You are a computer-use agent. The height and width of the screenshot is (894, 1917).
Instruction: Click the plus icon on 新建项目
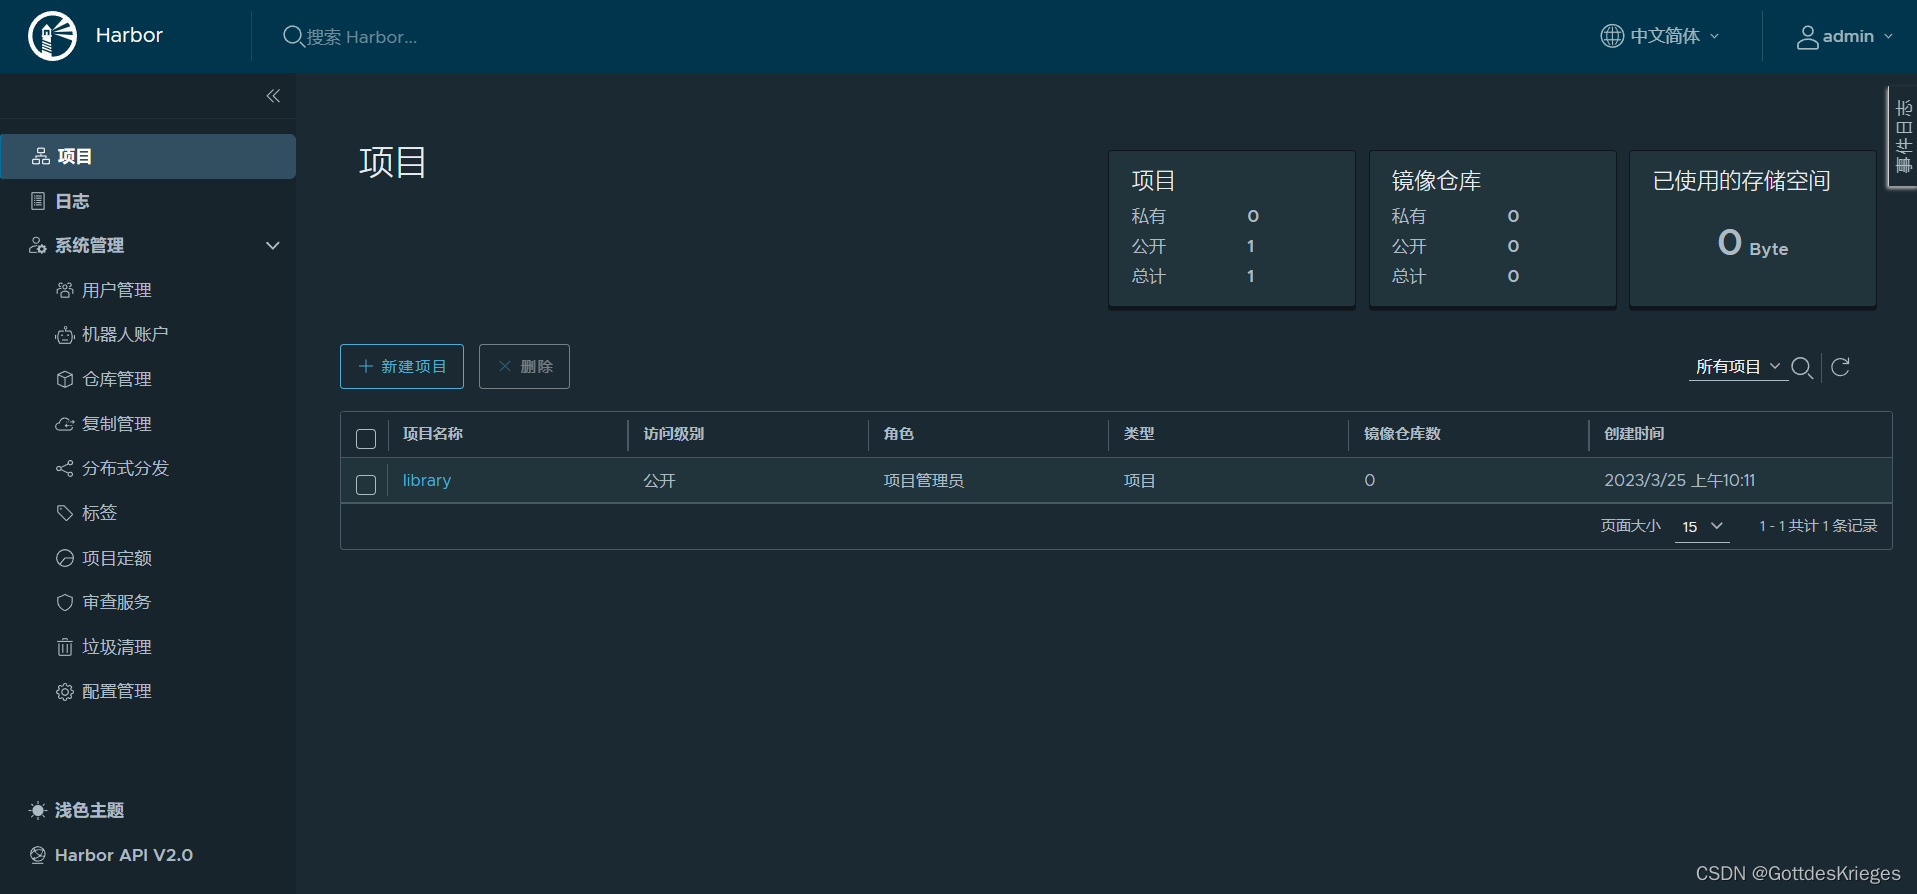tap(366, 366)
